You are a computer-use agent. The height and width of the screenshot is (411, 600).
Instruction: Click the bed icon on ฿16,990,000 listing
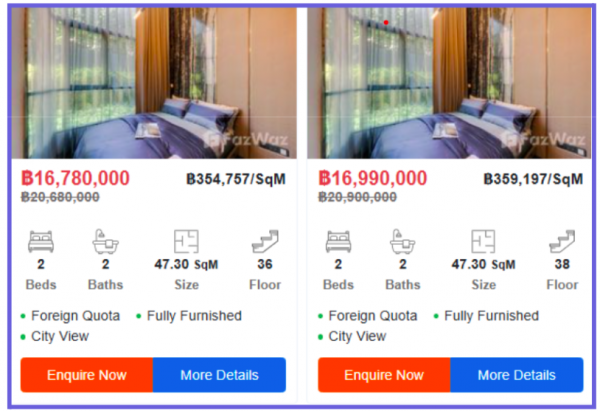coord(338,242)
